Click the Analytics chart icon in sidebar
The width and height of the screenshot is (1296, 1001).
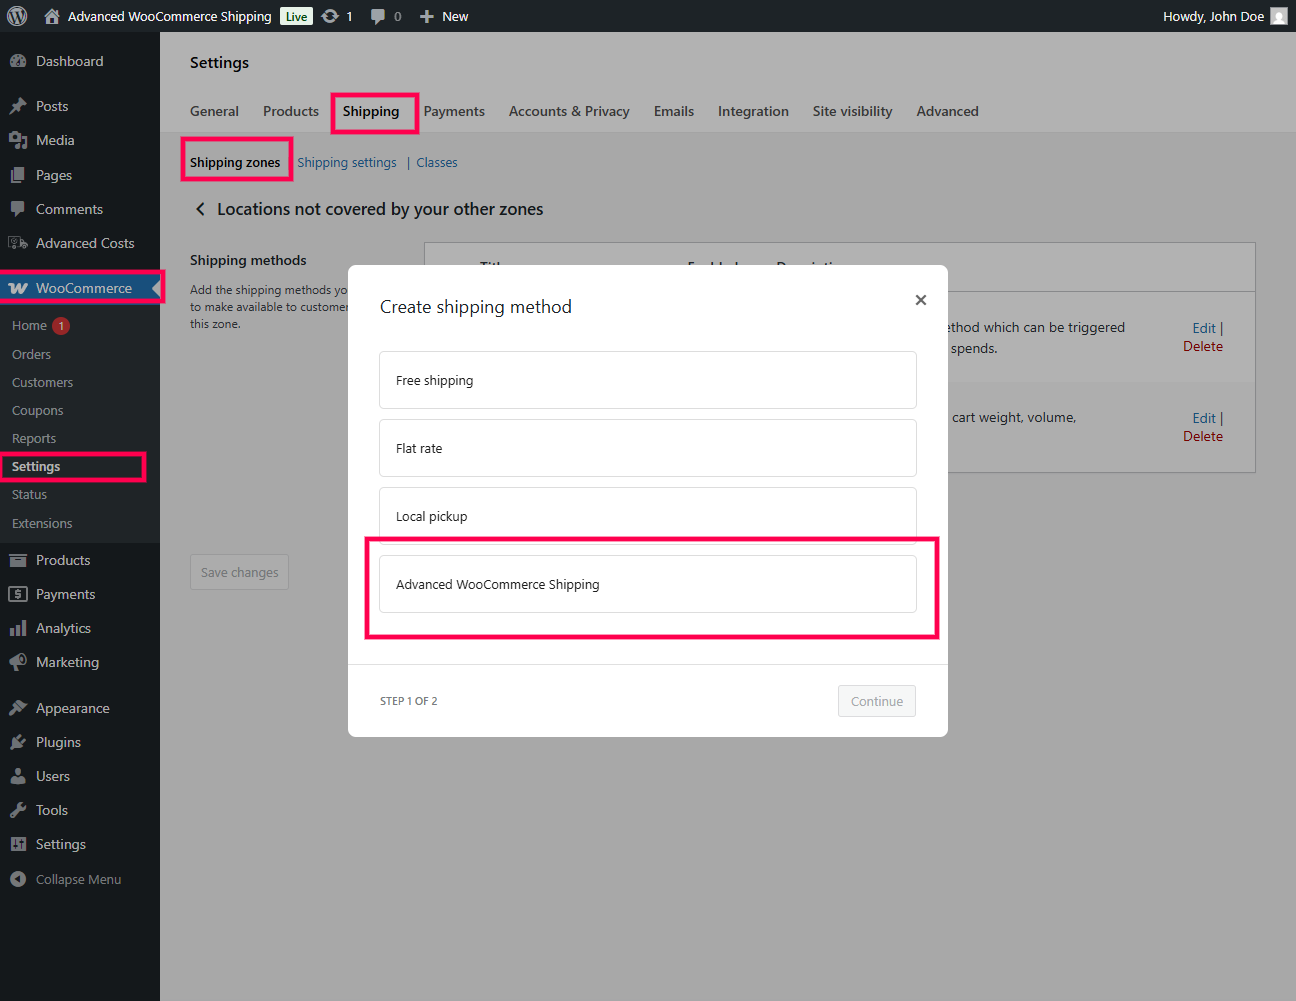point(20,627)
